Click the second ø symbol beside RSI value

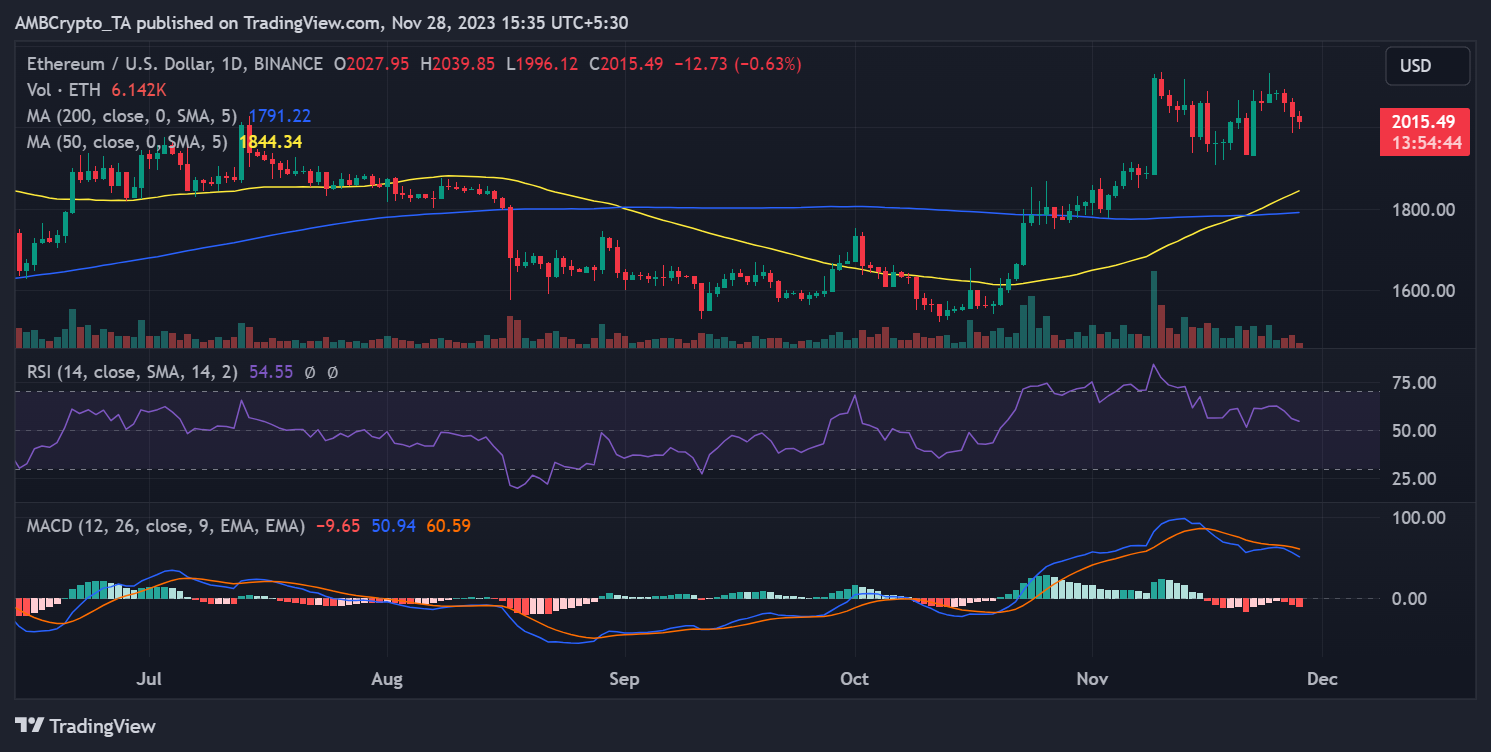coord(332,372)
